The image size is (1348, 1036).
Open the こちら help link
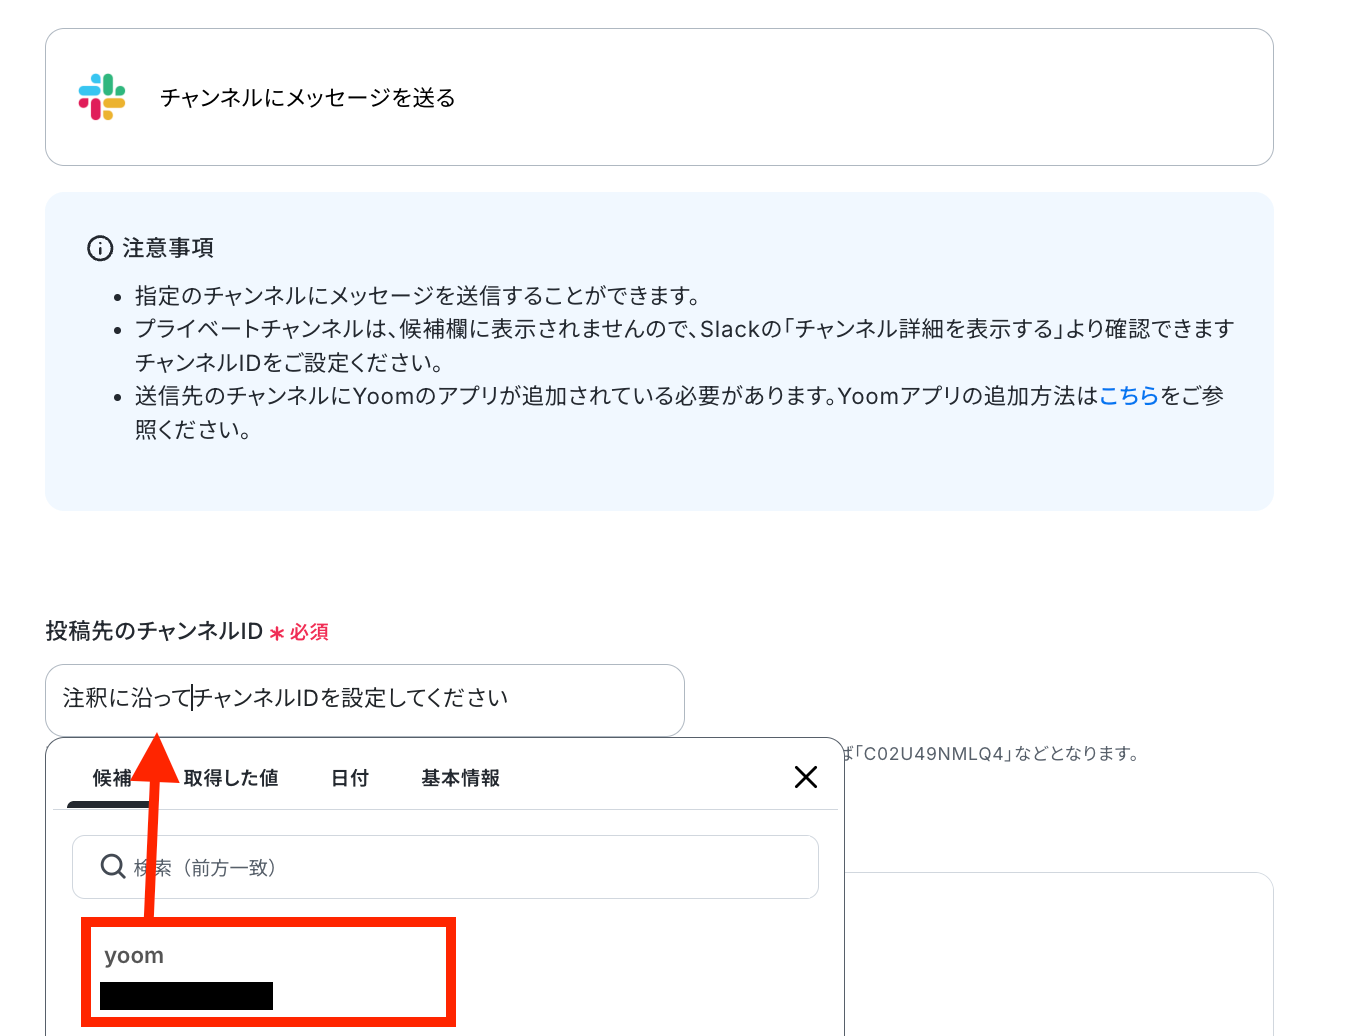(1129, 396)
